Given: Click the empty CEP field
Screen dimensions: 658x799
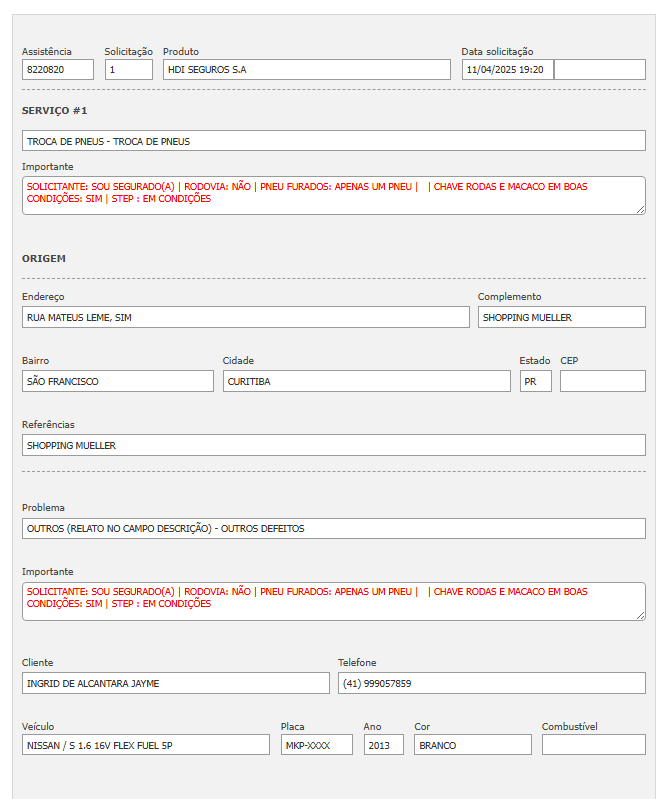Looking at the screenshot, I should click(x=602, y=381).
